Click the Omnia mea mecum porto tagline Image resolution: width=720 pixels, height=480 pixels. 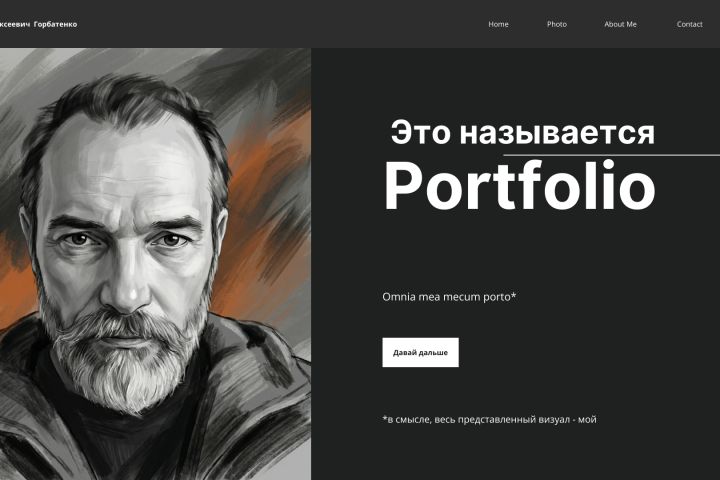click(x=449, y=297)
